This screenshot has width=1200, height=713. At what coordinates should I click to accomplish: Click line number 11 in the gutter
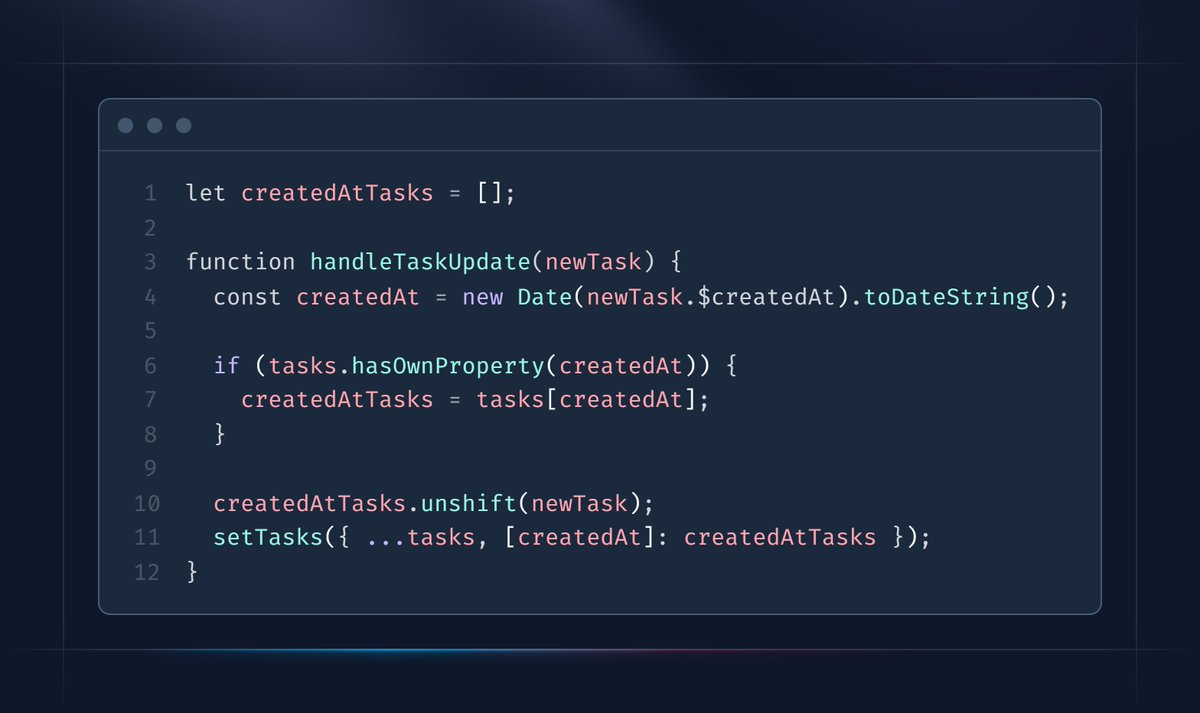coord(146,538)
